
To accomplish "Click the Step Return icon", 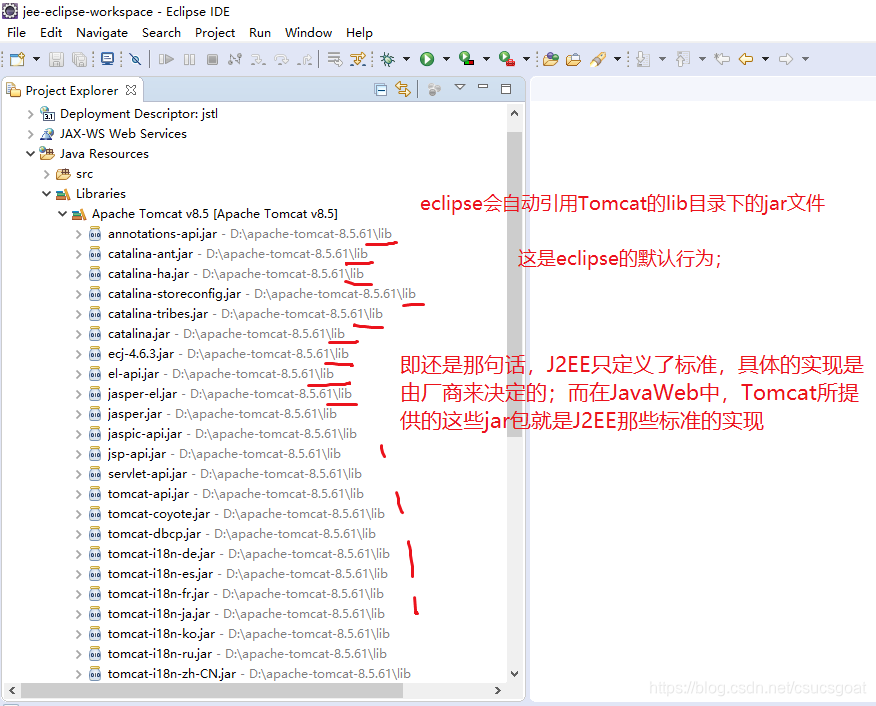I will pyautogui.click(x=304, y=59).
